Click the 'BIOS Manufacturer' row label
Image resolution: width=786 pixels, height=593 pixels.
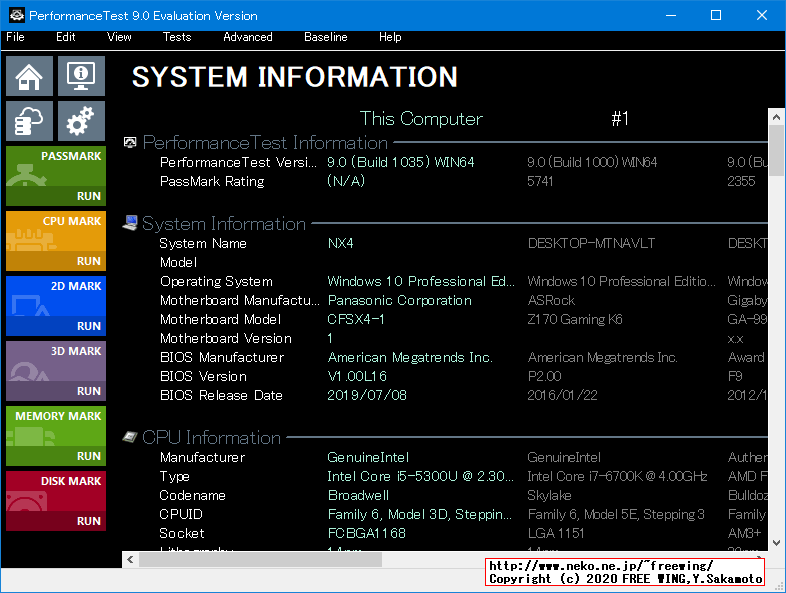click(x=222, y=357)
